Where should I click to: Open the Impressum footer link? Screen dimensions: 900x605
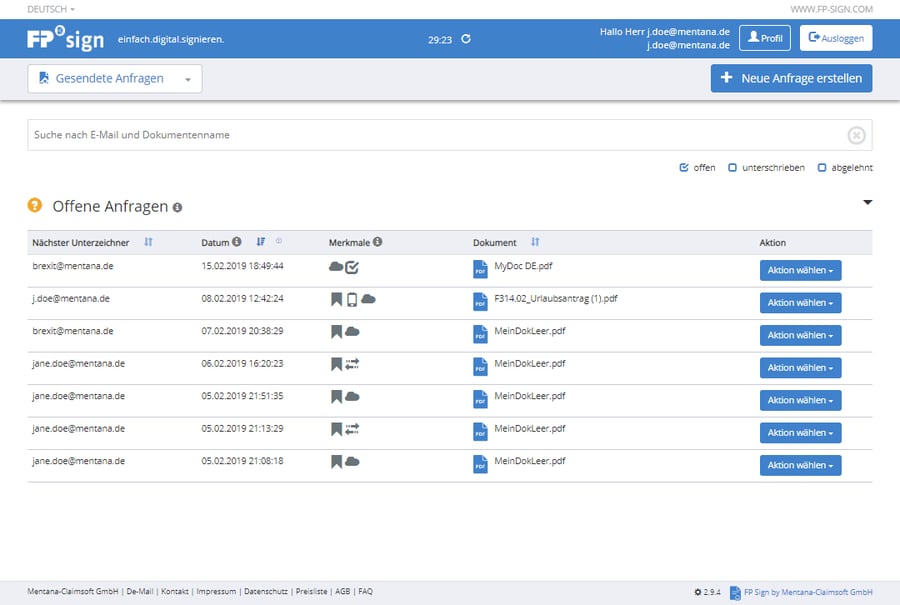216,592
